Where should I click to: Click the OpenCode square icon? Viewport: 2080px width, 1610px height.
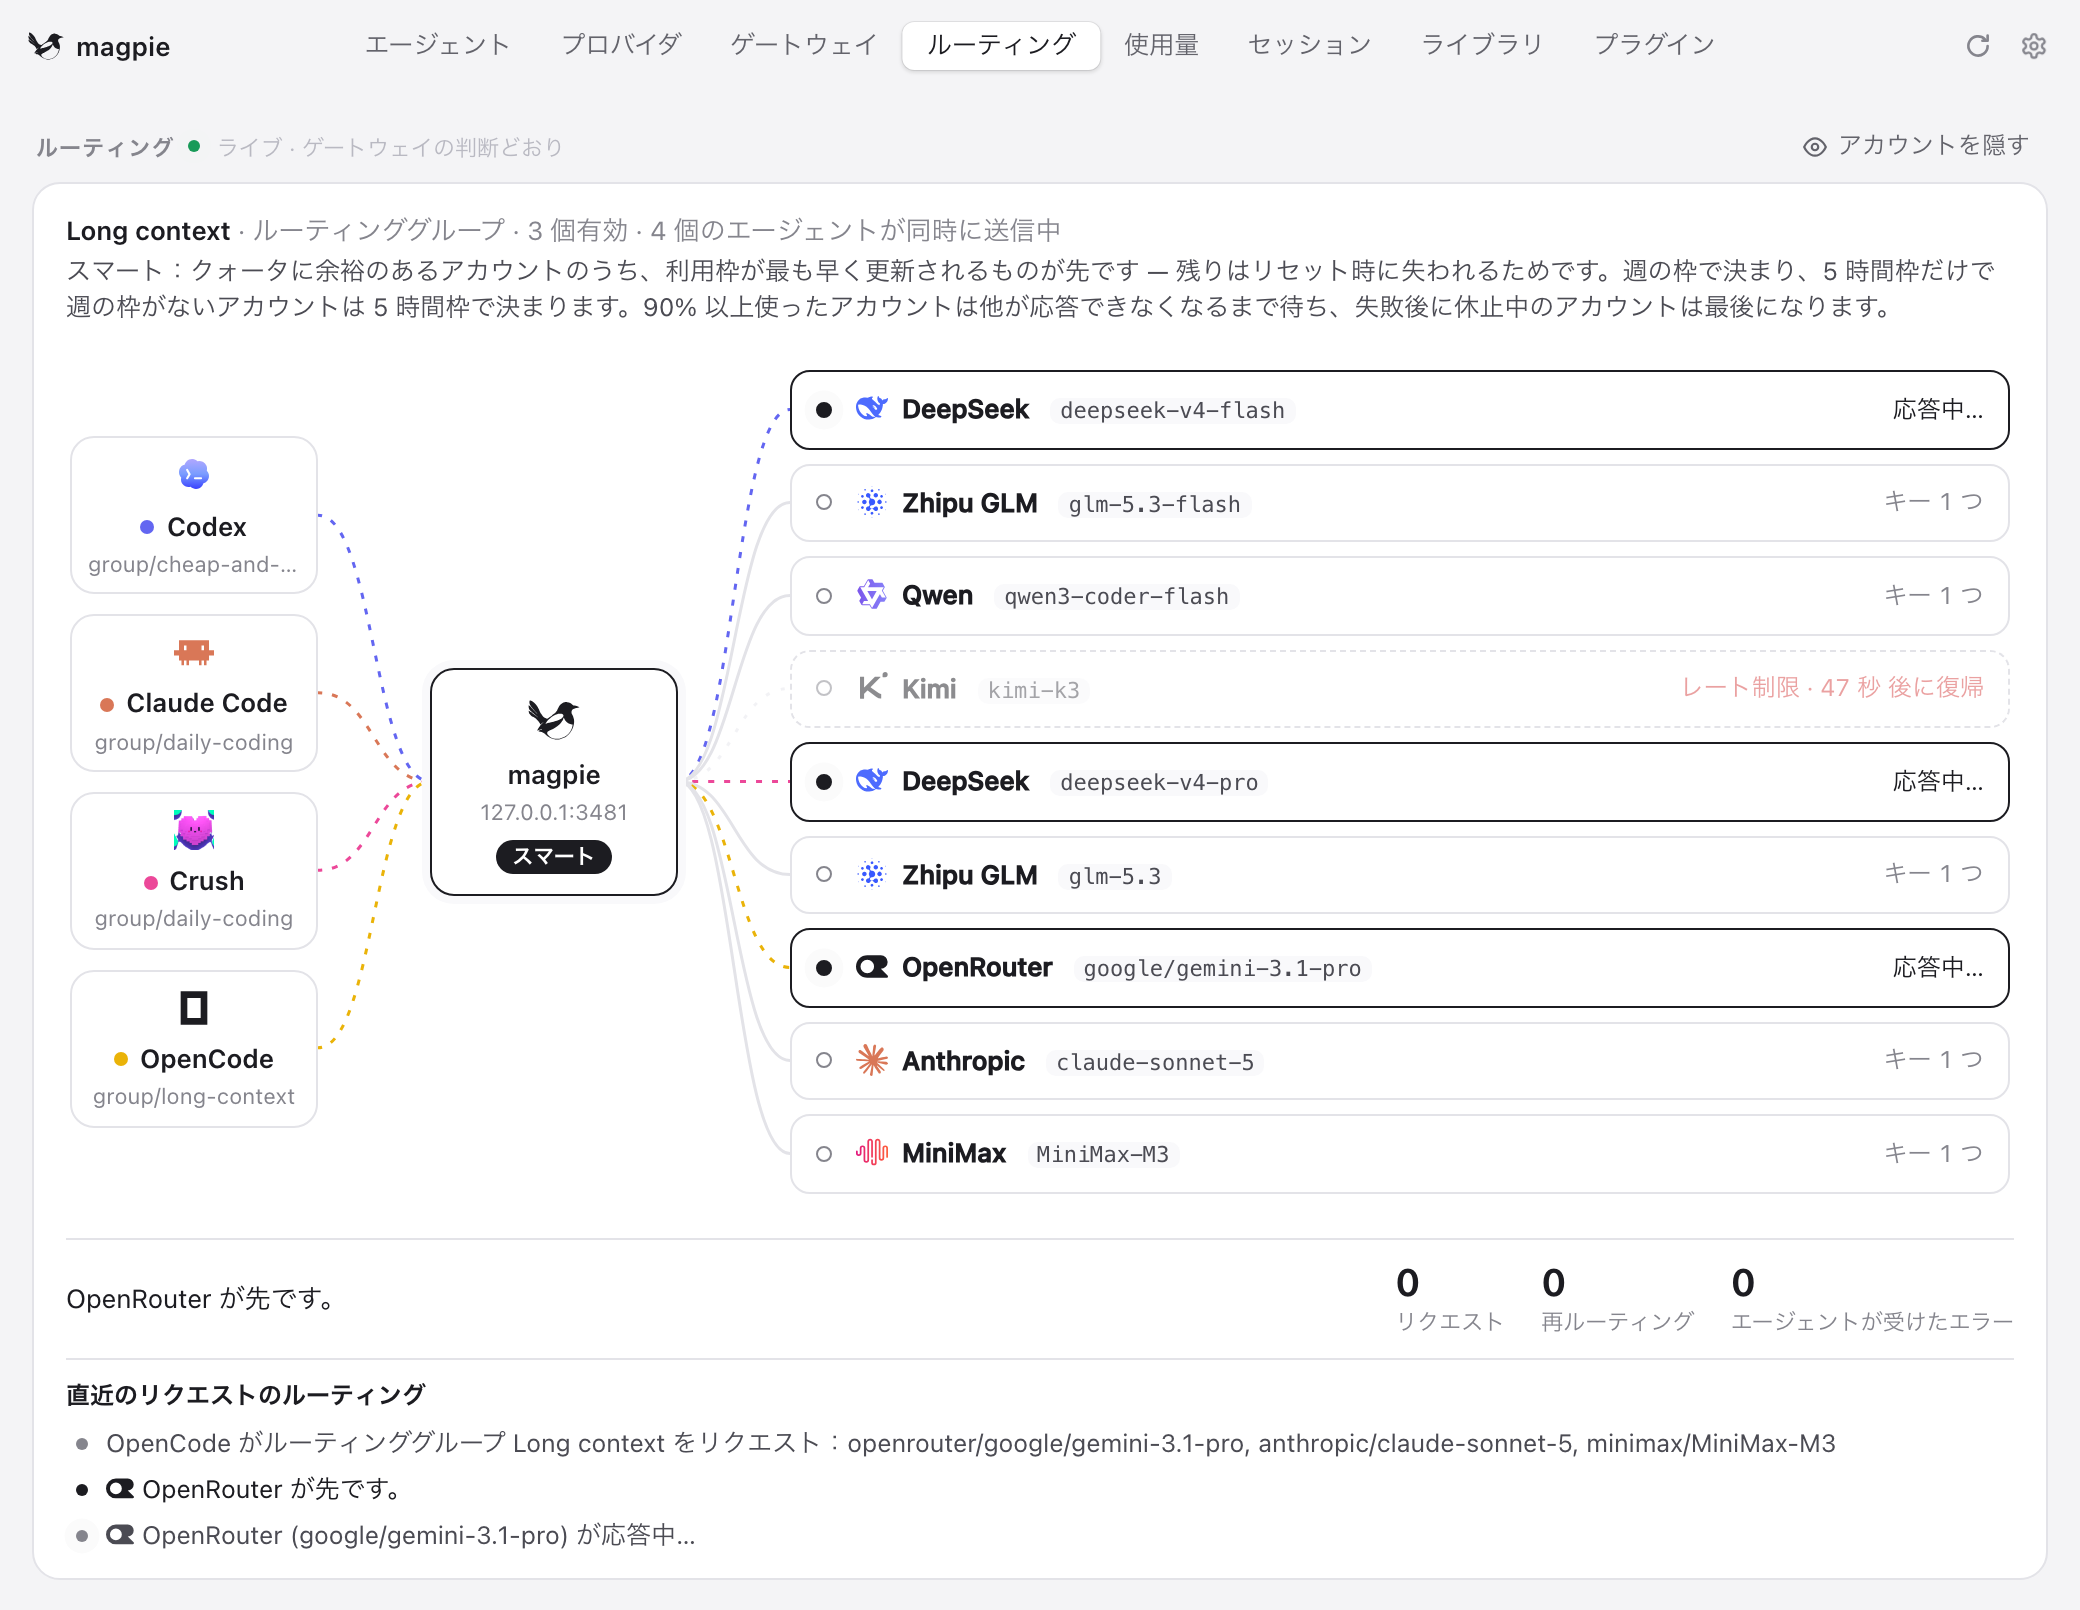[194, 1008]
